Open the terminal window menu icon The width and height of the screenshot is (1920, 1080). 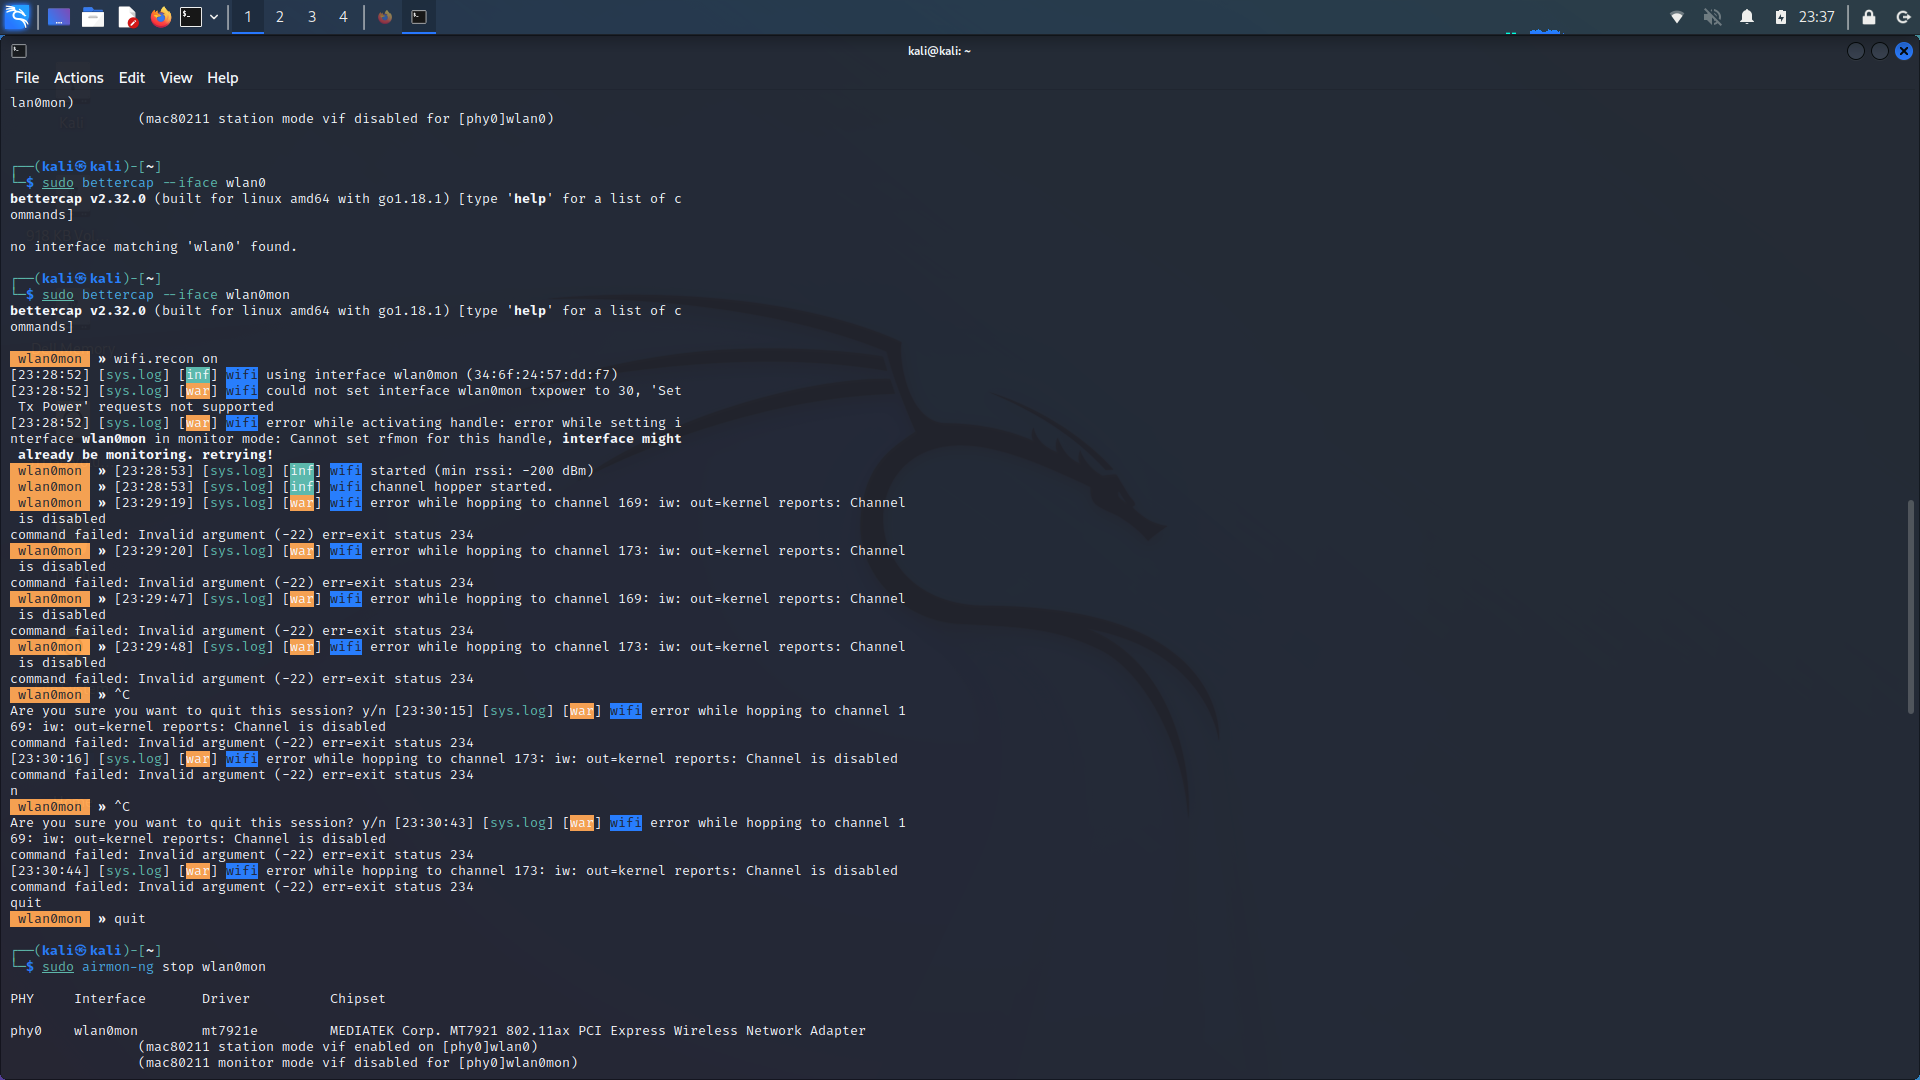(x=19, y=51)
